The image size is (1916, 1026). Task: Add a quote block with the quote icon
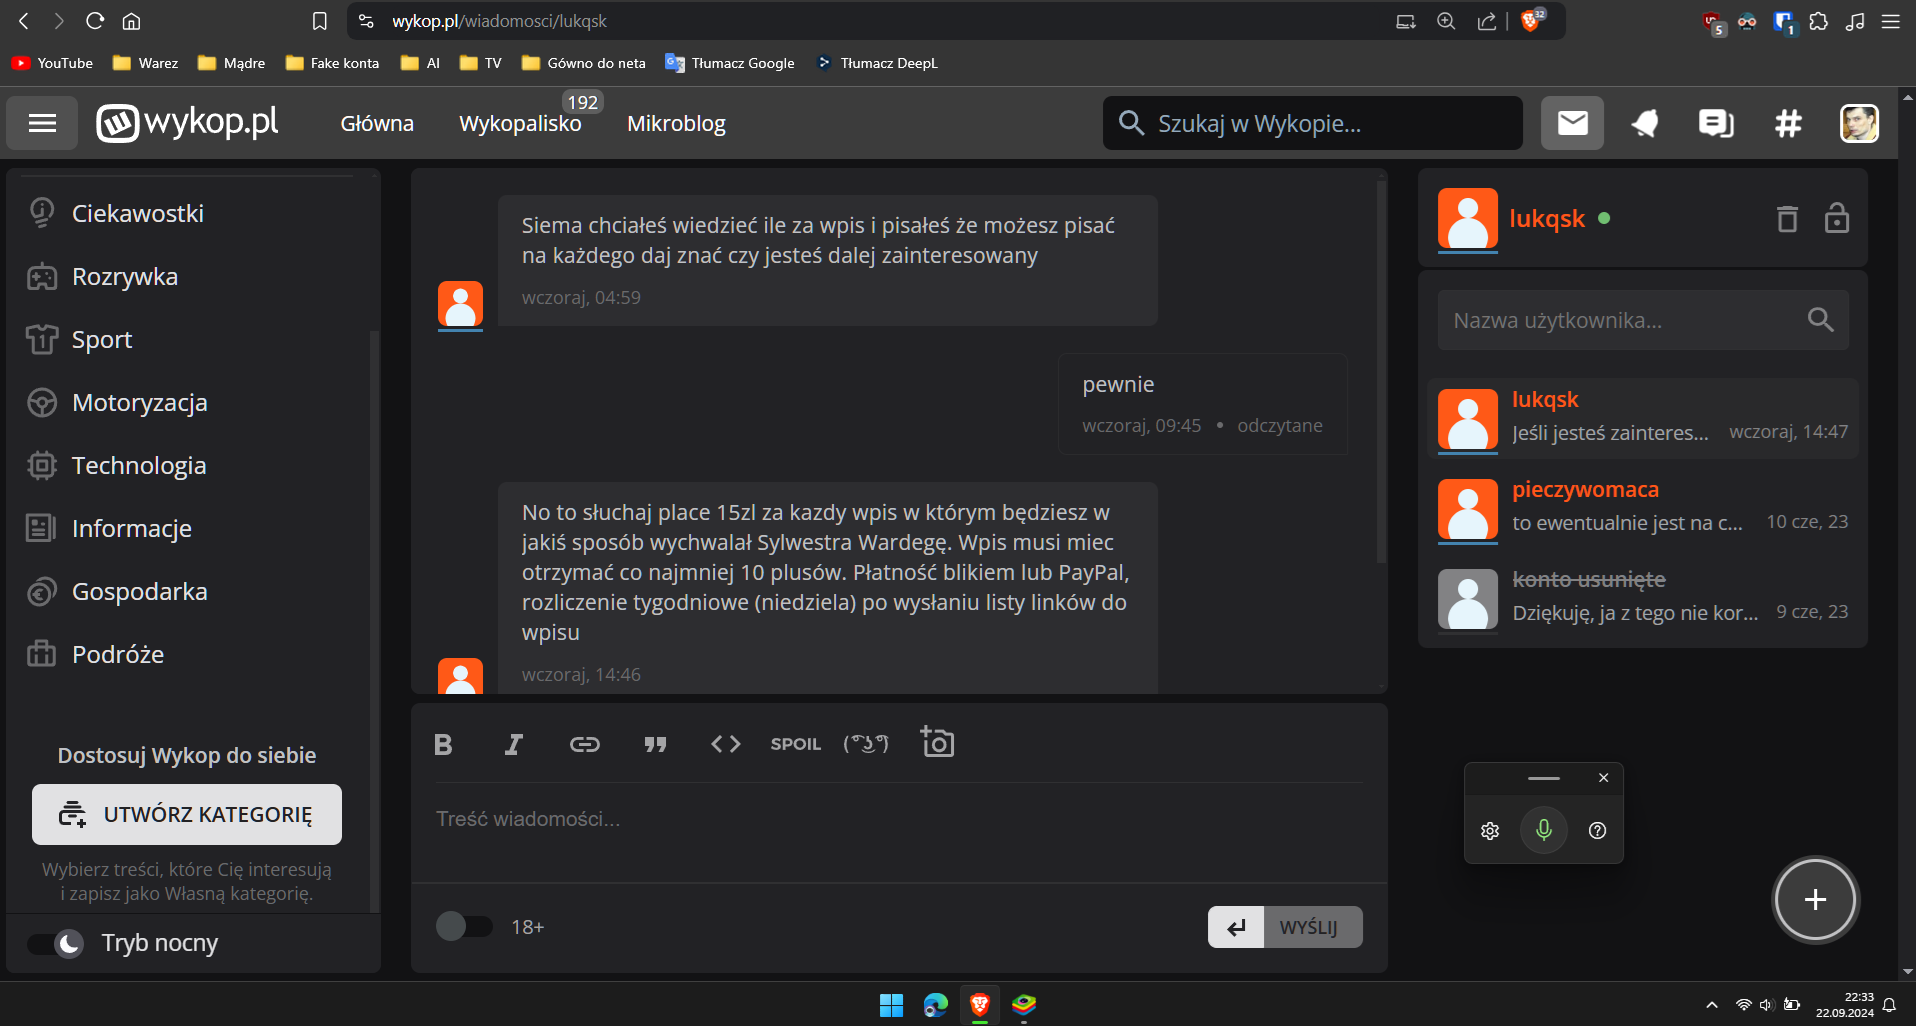tap(655, 744)
